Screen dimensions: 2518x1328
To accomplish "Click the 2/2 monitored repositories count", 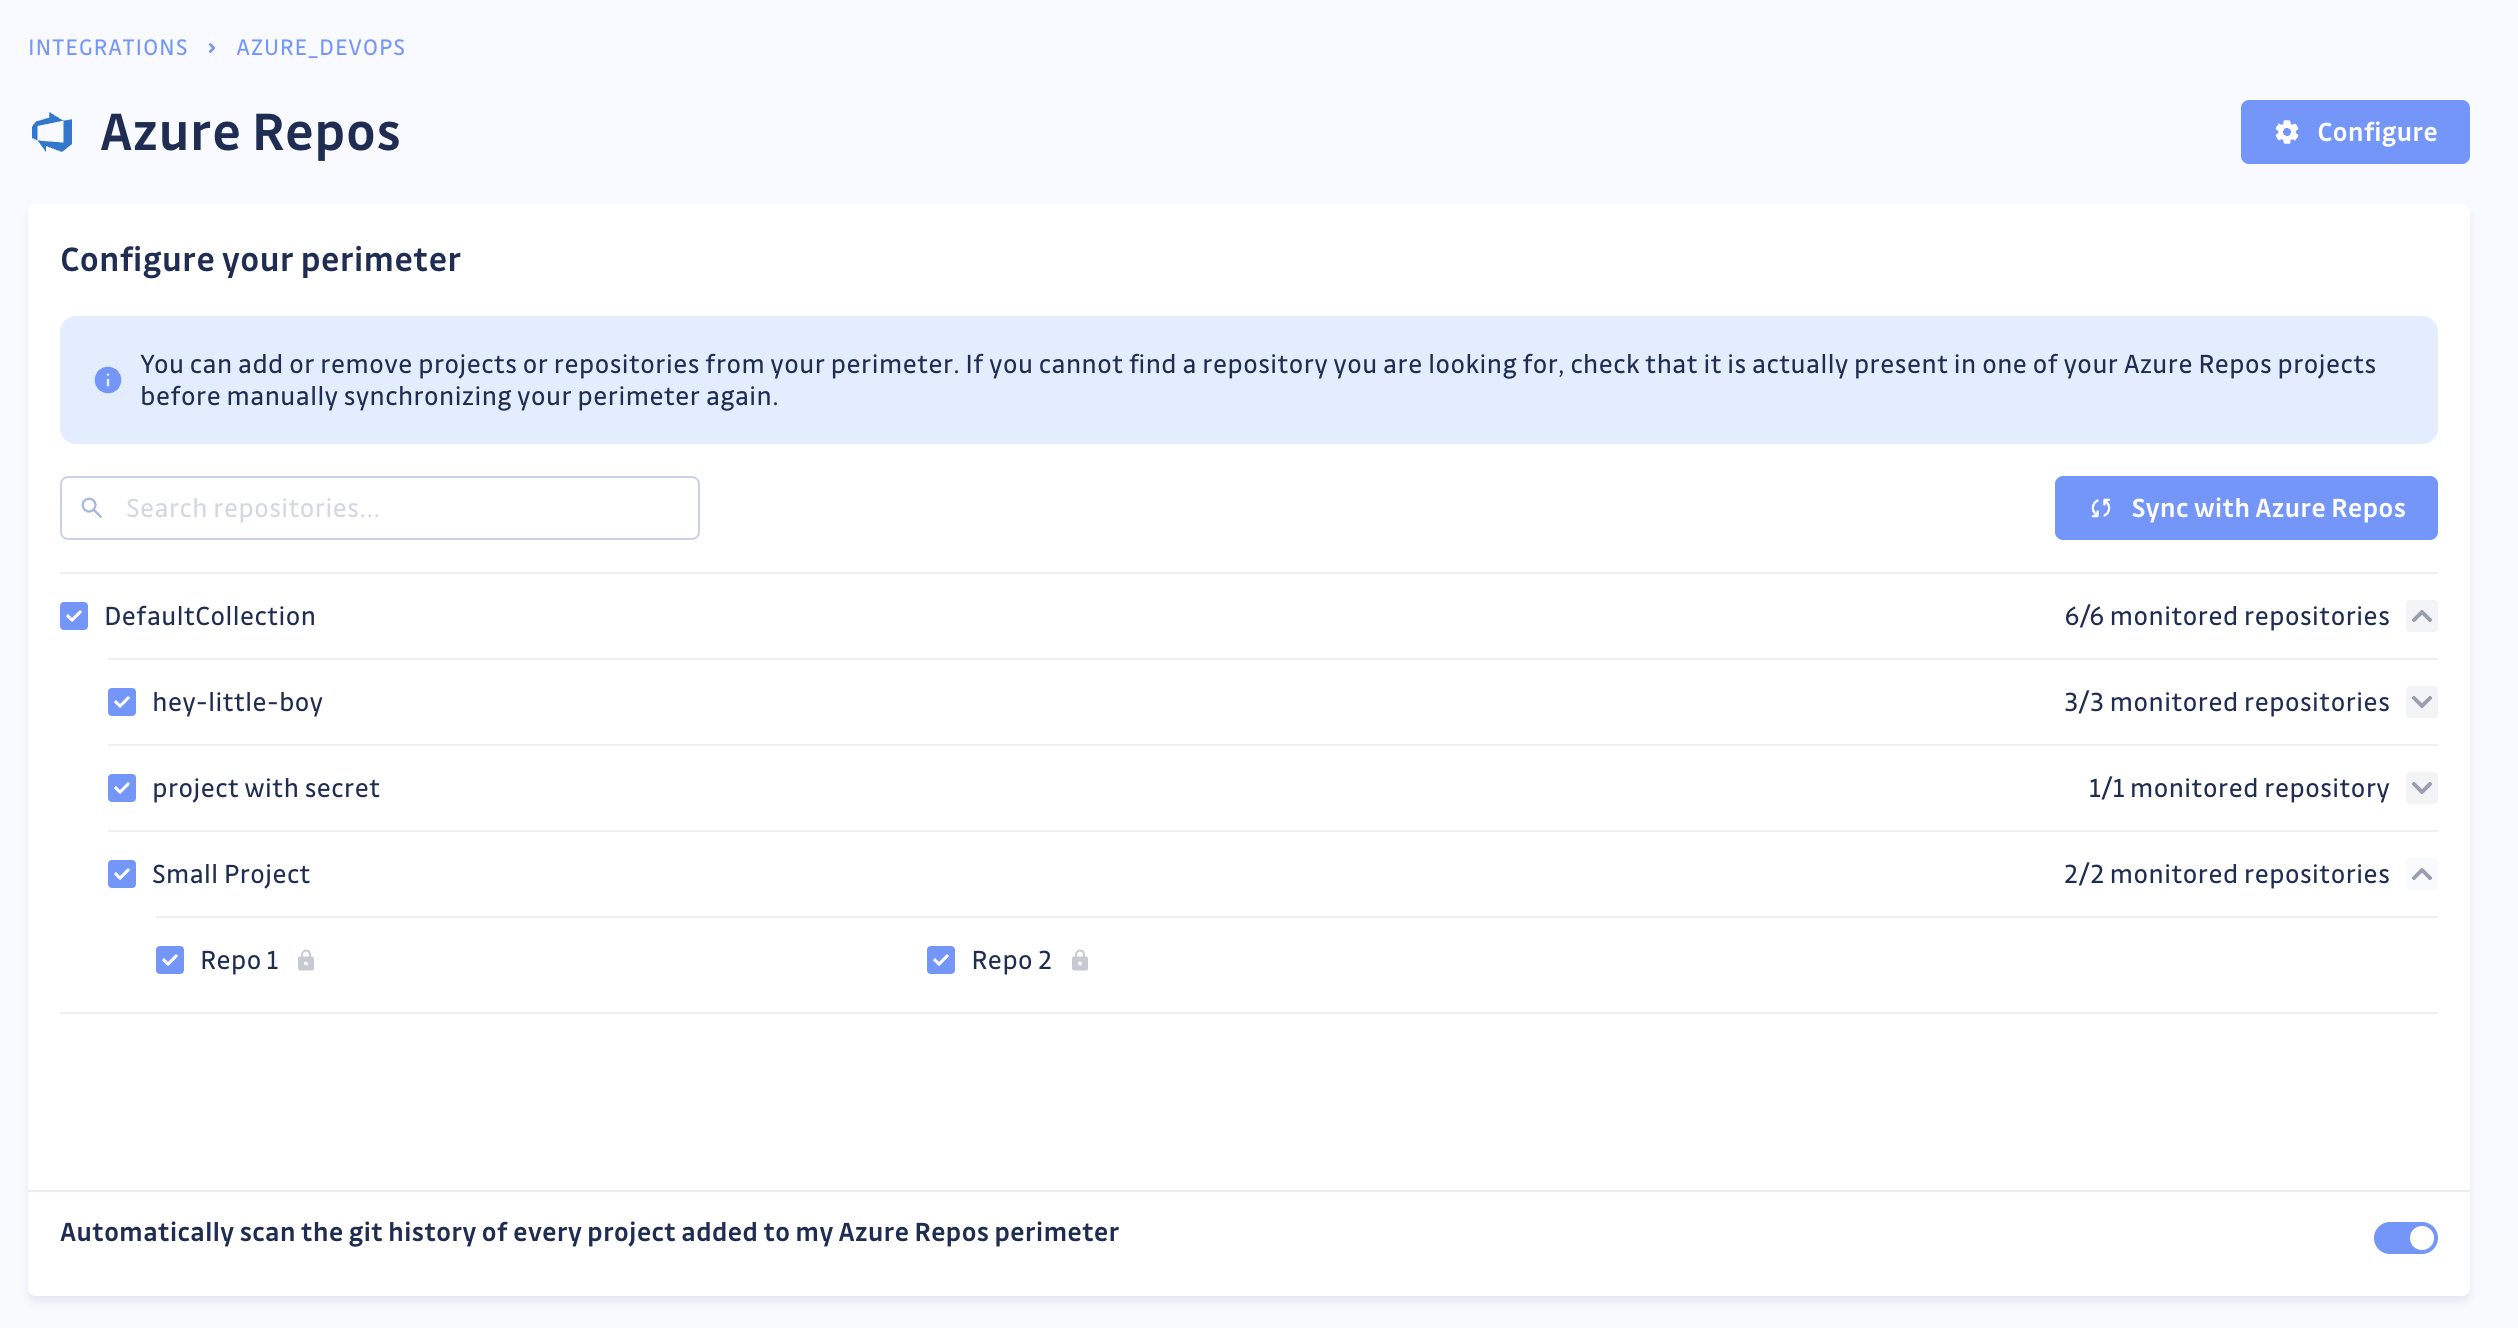I will click(2227, 874).
